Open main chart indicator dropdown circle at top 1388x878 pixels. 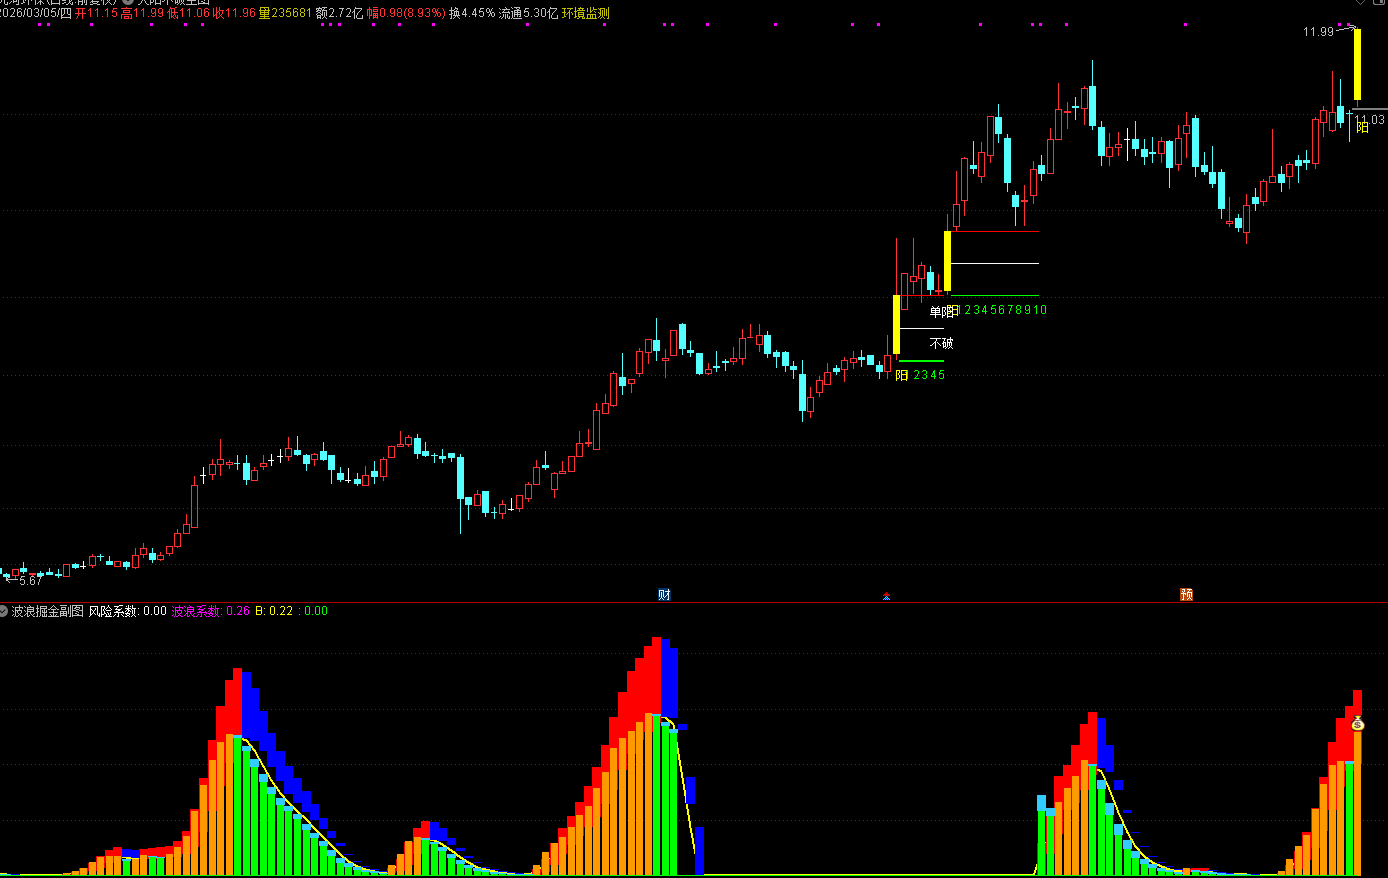pos(128,2)
